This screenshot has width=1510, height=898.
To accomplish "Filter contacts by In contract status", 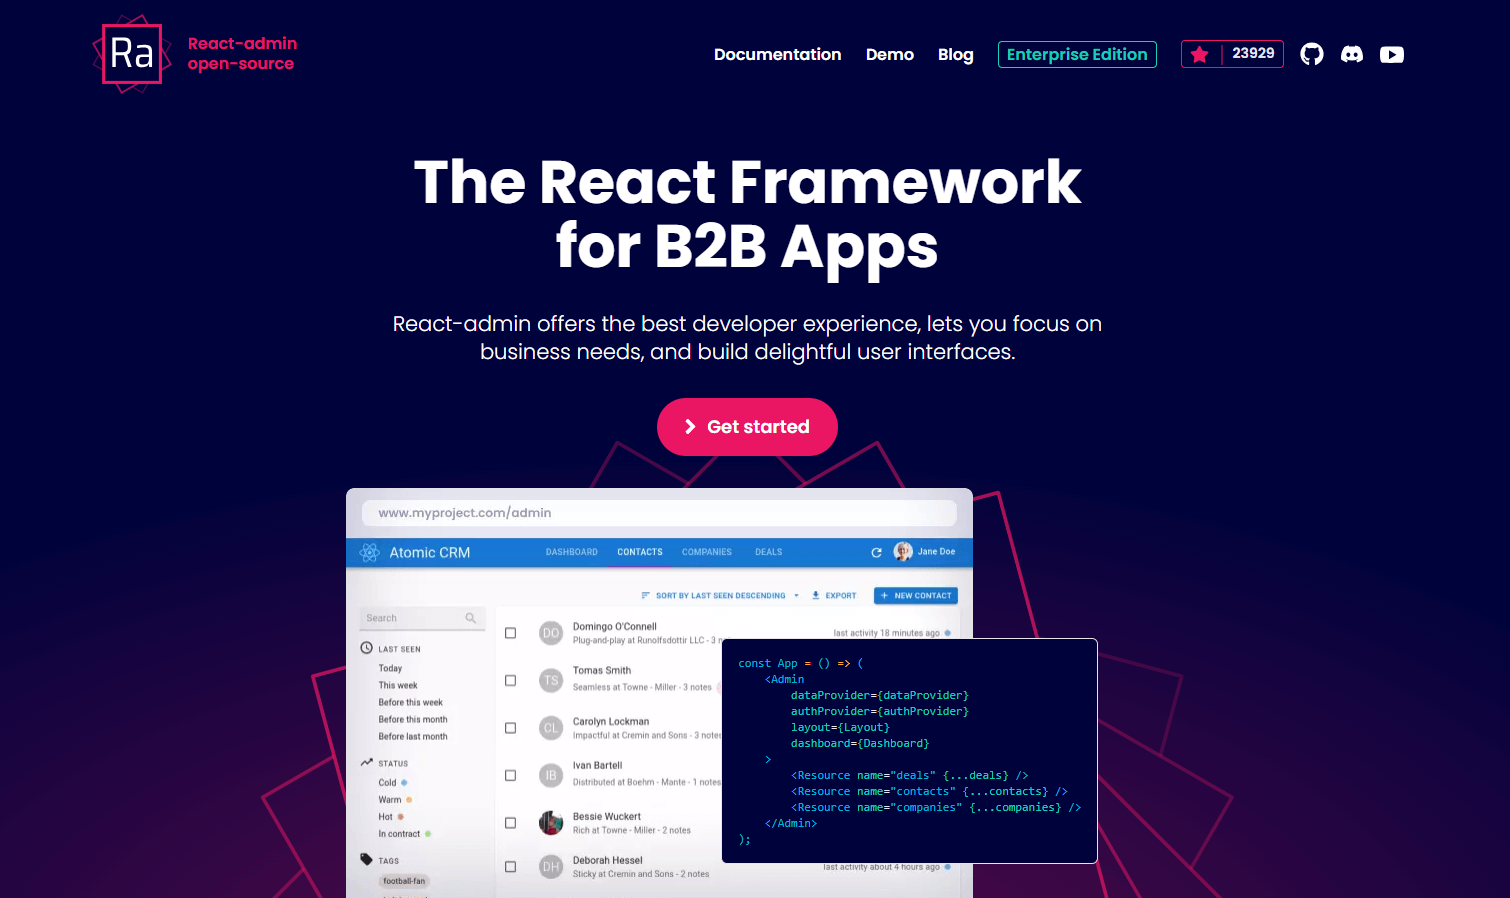I will [404, 833].
